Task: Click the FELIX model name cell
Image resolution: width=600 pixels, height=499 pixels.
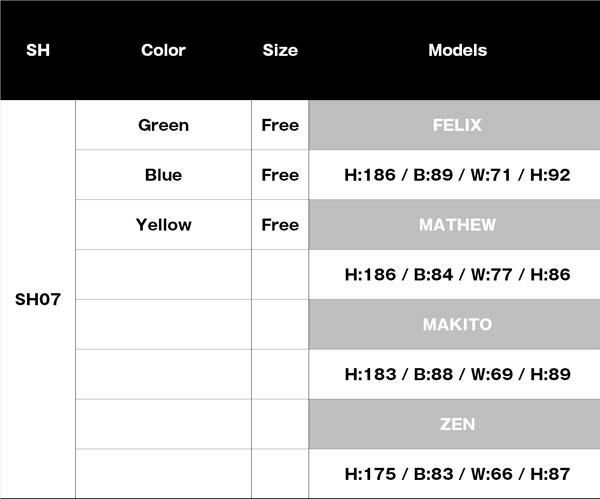Action: [457, 125]
